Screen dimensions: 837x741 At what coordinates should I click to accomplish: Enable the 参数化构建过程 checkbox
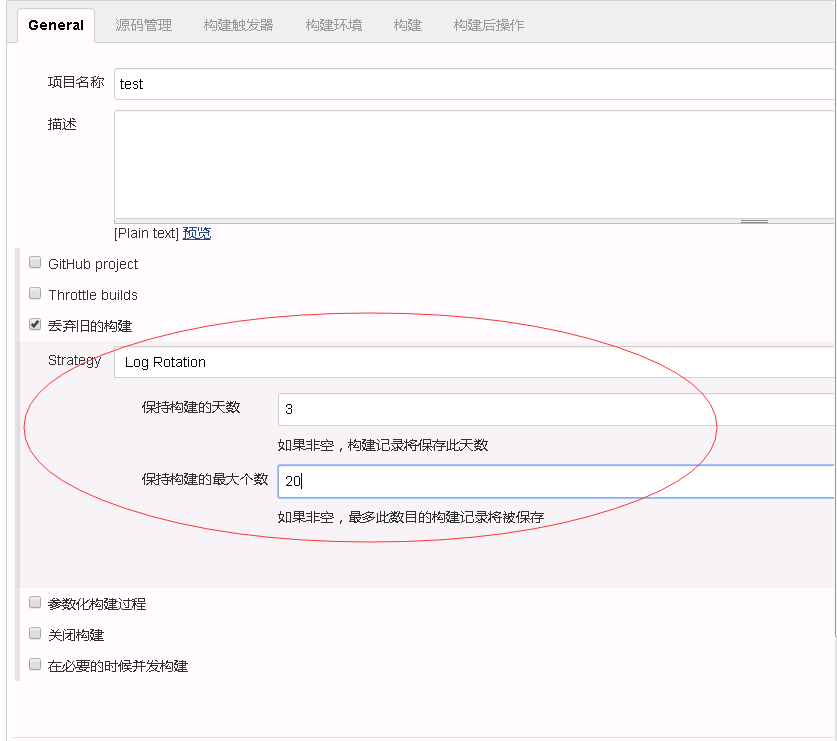[x=35, y=603]
